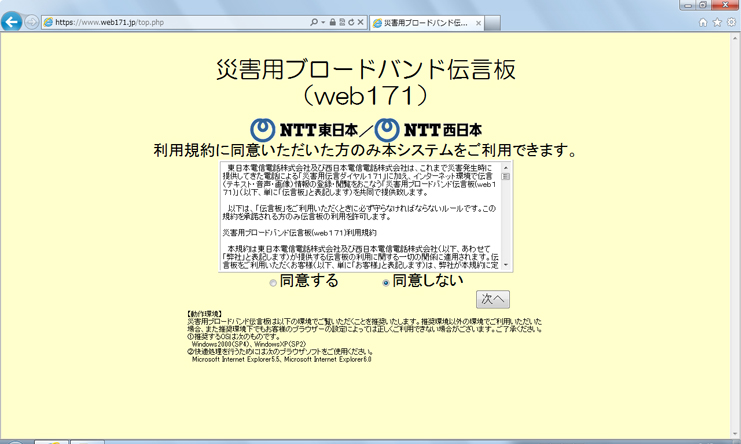Click the terms box scrollbar up arrow

pyautogui.click(x=506, y=168)
